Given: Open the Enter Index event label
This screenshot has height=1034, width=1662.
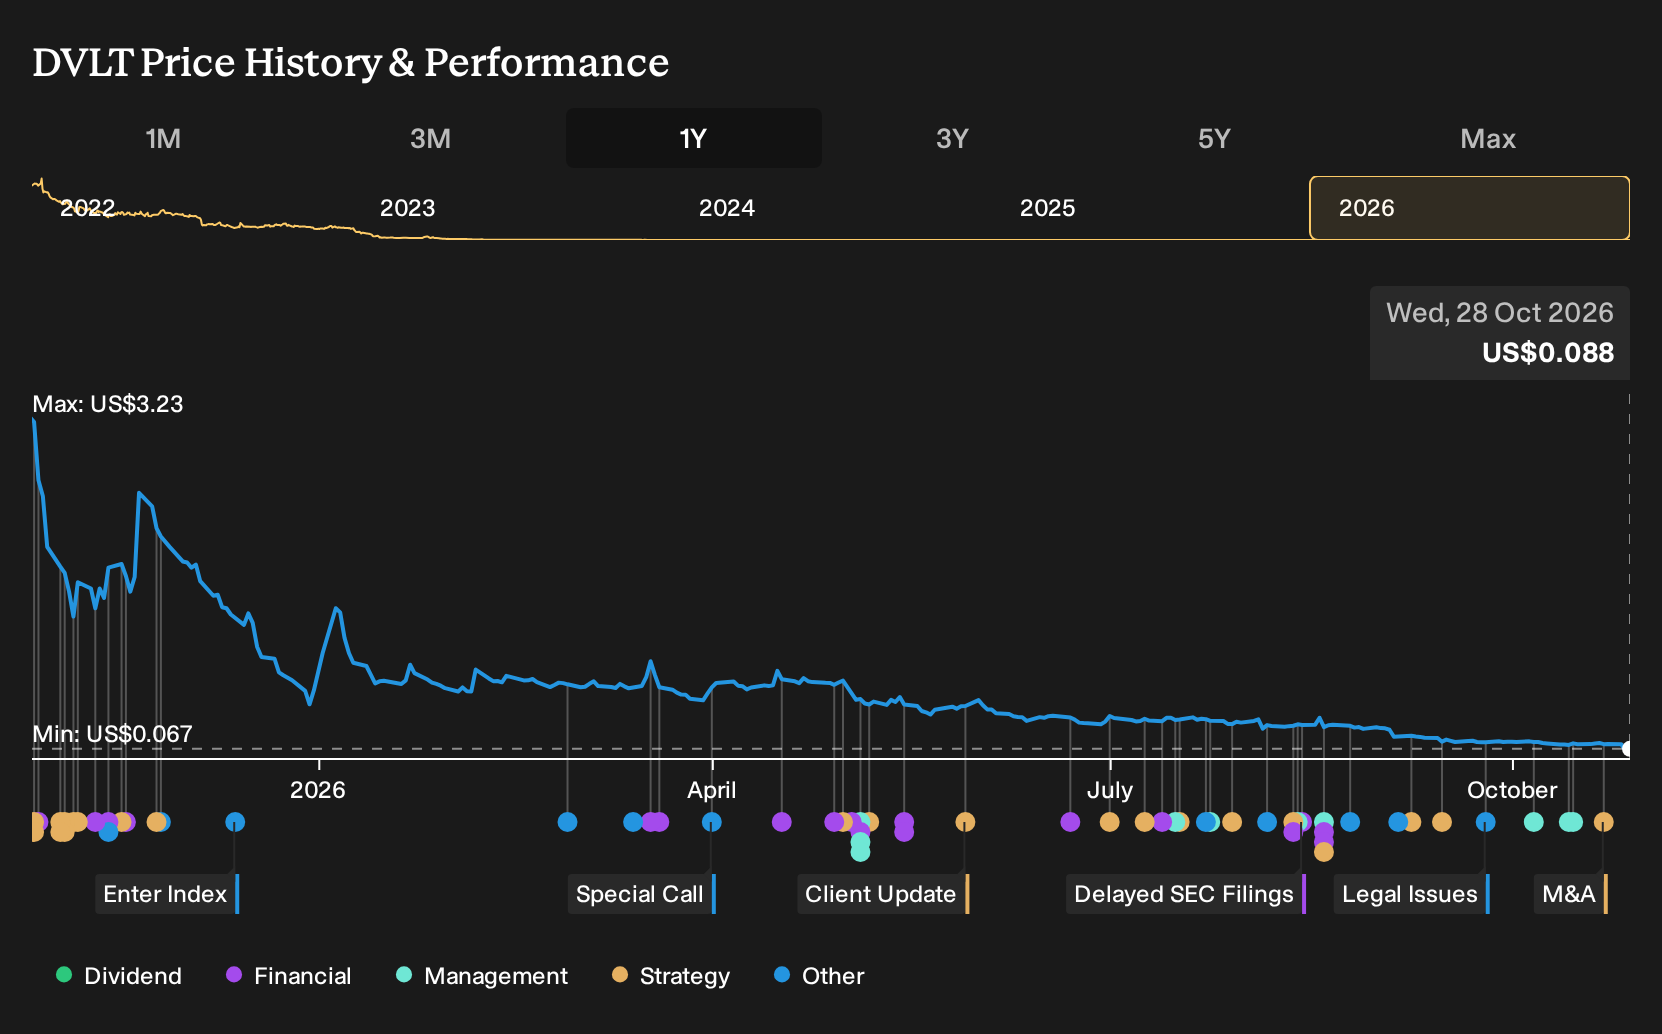Looking at the screenshot, I should (166, 894).
